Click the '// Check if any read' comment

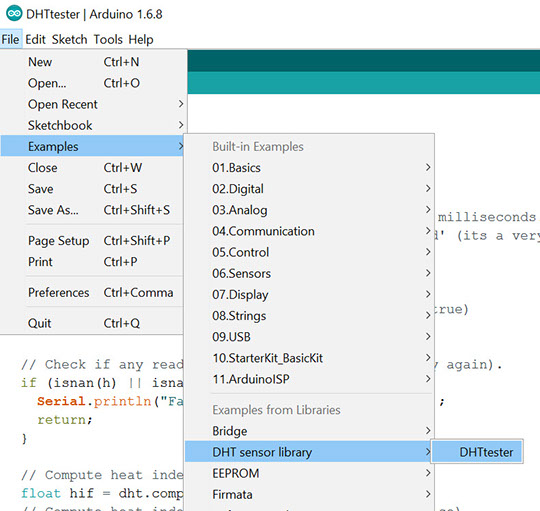pyautogui.click(x=102, y=364)
